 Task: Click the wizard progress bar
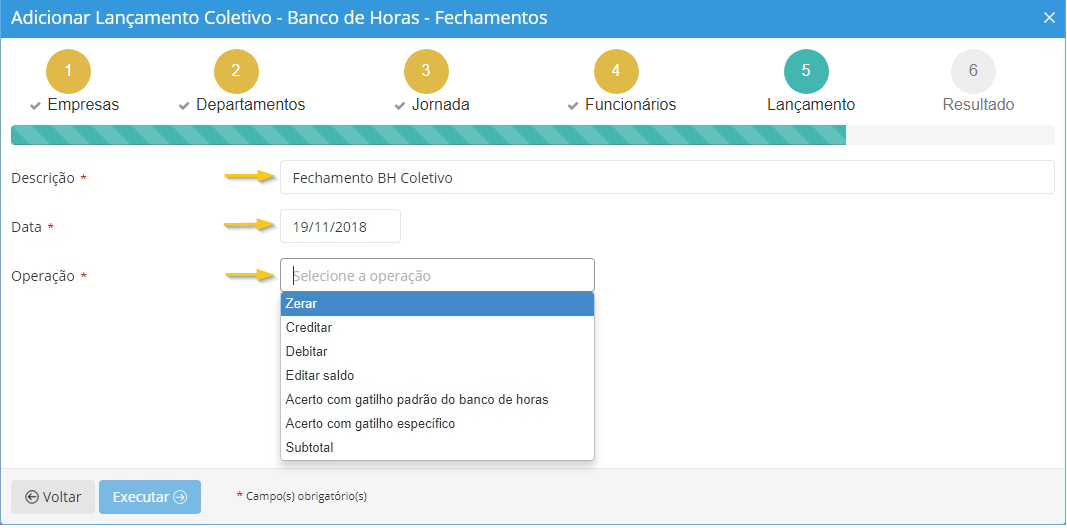pos(532,135)
